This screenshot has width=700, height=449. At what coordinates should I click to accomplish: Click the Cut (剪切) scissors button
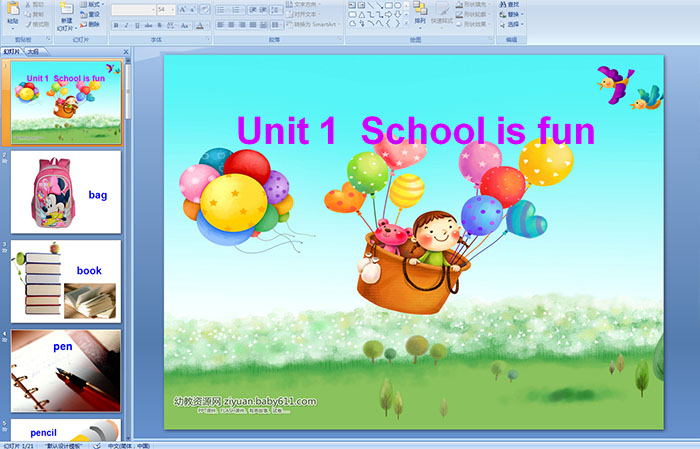(34, 4)
